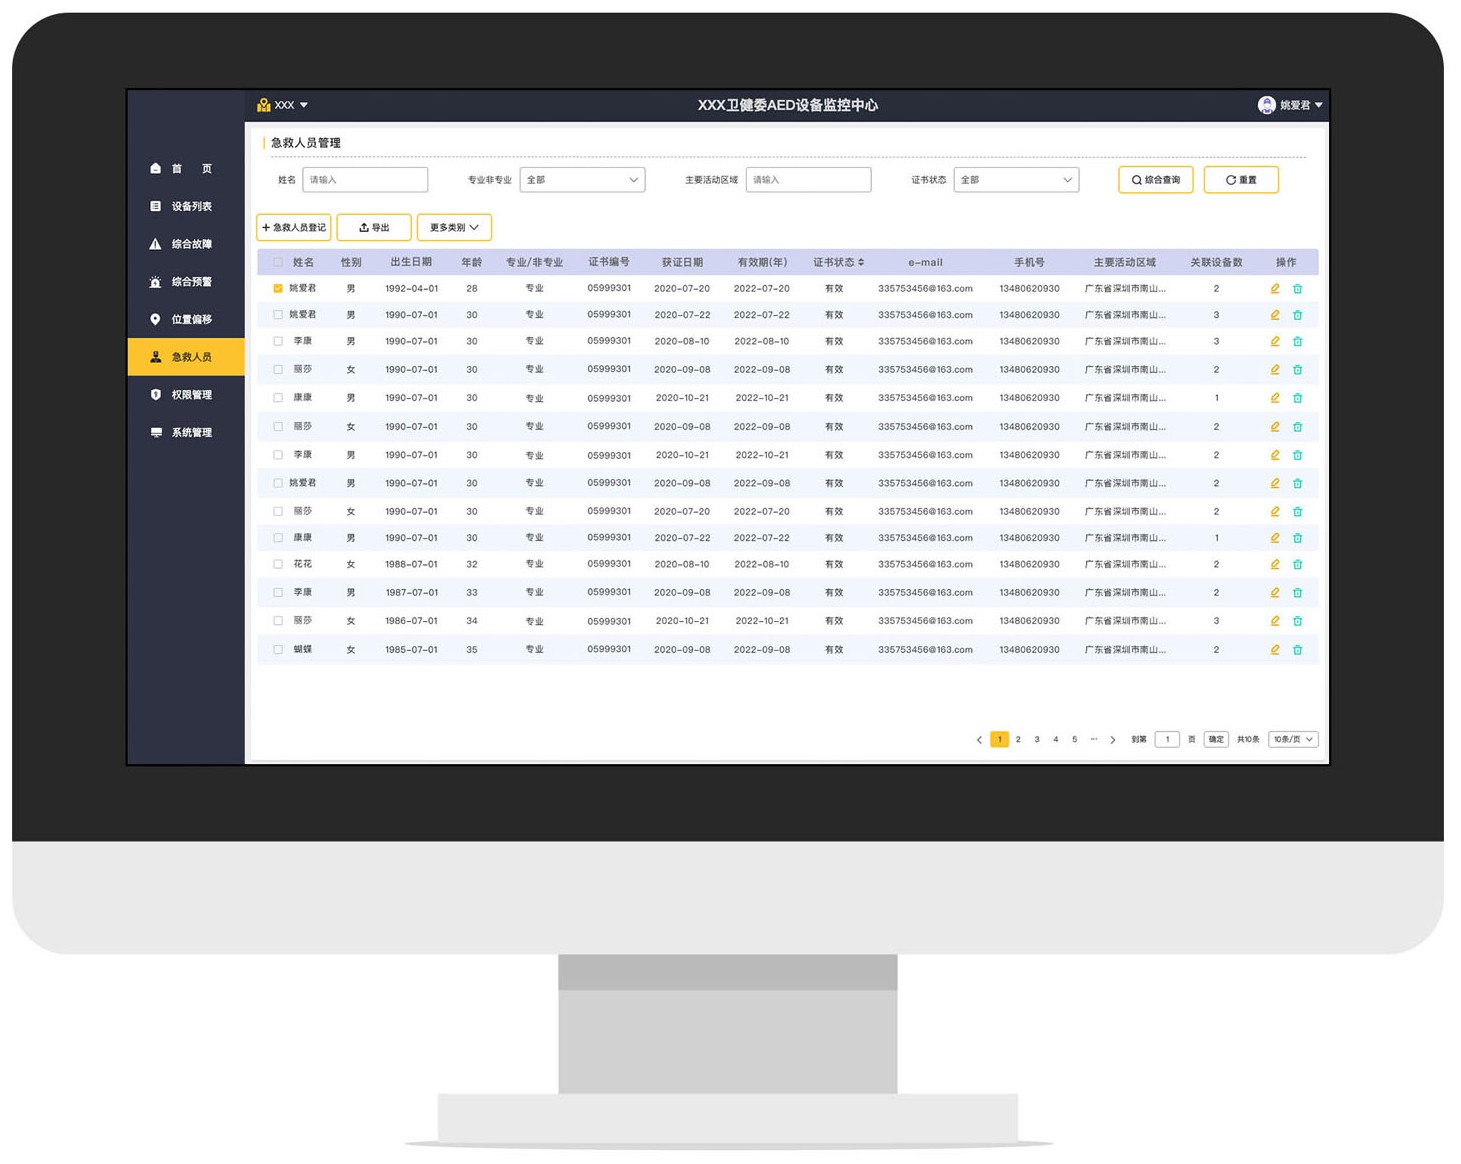Check the 丽莎 row born 1986-07-01
The height and width of the screenshot is (1164, 1461).
click(278, 621)
